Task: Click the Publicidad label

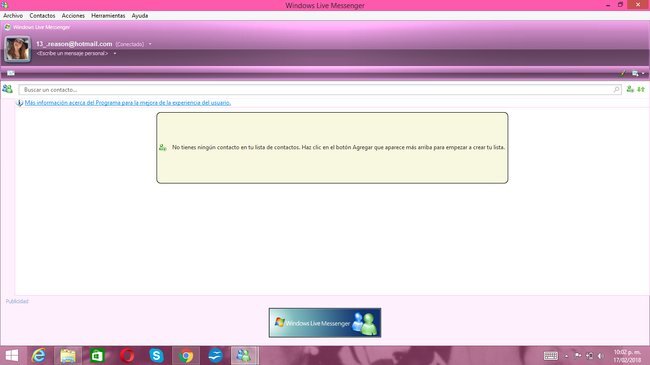Action: [x=17, y=302]
